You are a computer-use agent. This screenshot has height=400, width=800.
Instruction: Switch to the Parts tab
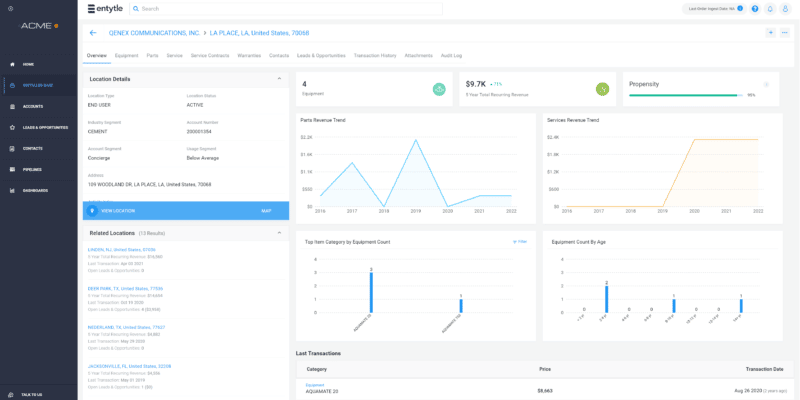click(x=152, y=56)
